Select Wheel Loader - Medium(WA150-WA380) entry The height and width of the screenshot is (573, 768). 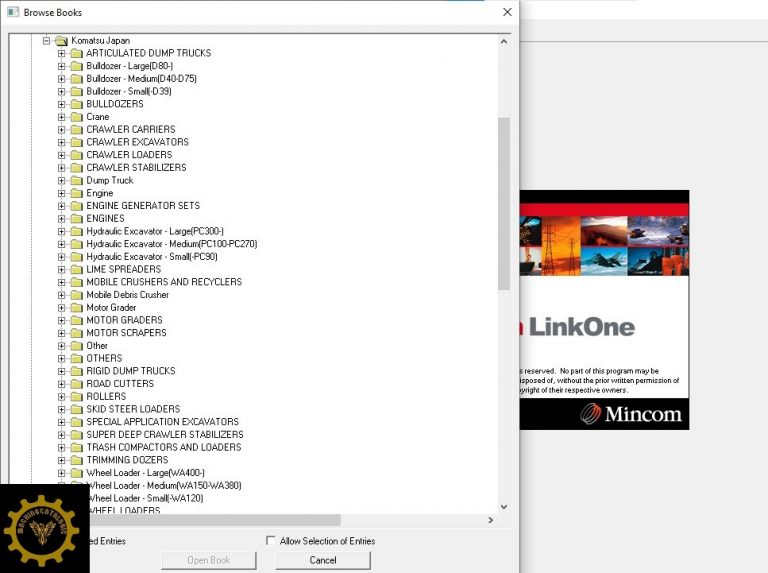[x=164, y=486]
